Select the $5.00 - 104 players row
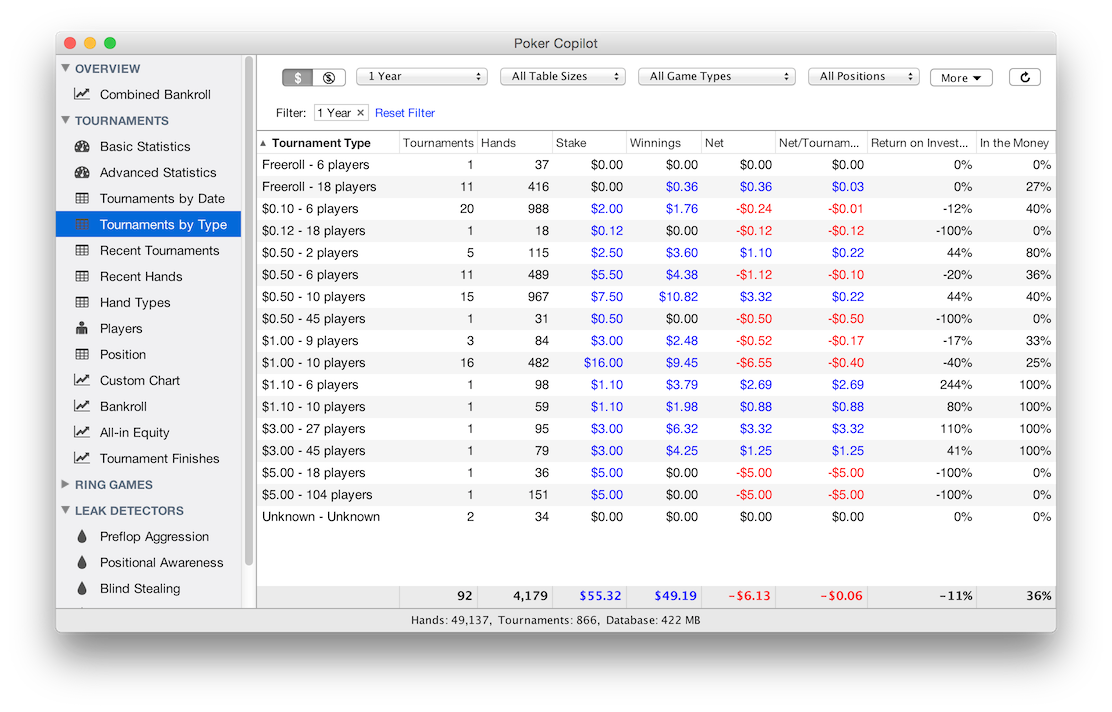This screenshot has width=1112, height=712. tap(656, 494)
